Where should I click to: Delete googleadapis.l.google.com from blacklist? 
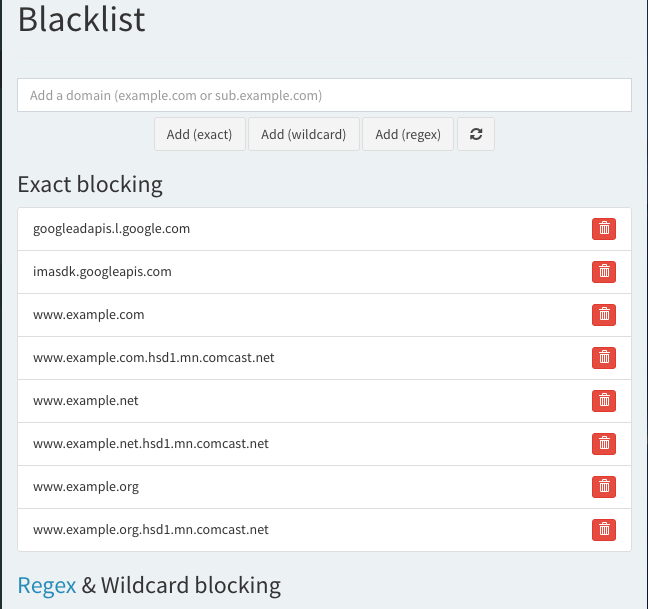(604, 229)
